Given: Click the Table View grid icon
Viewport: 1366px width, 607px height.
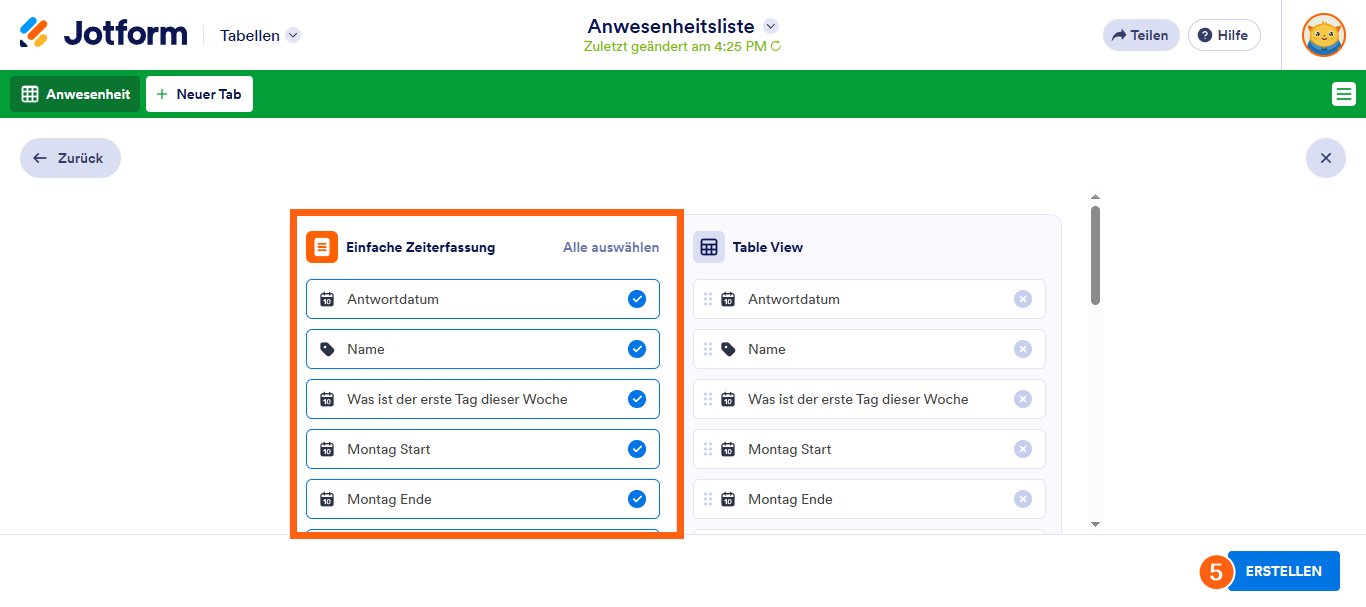Looking at the screenshot, I should click(x=709, y=247).
